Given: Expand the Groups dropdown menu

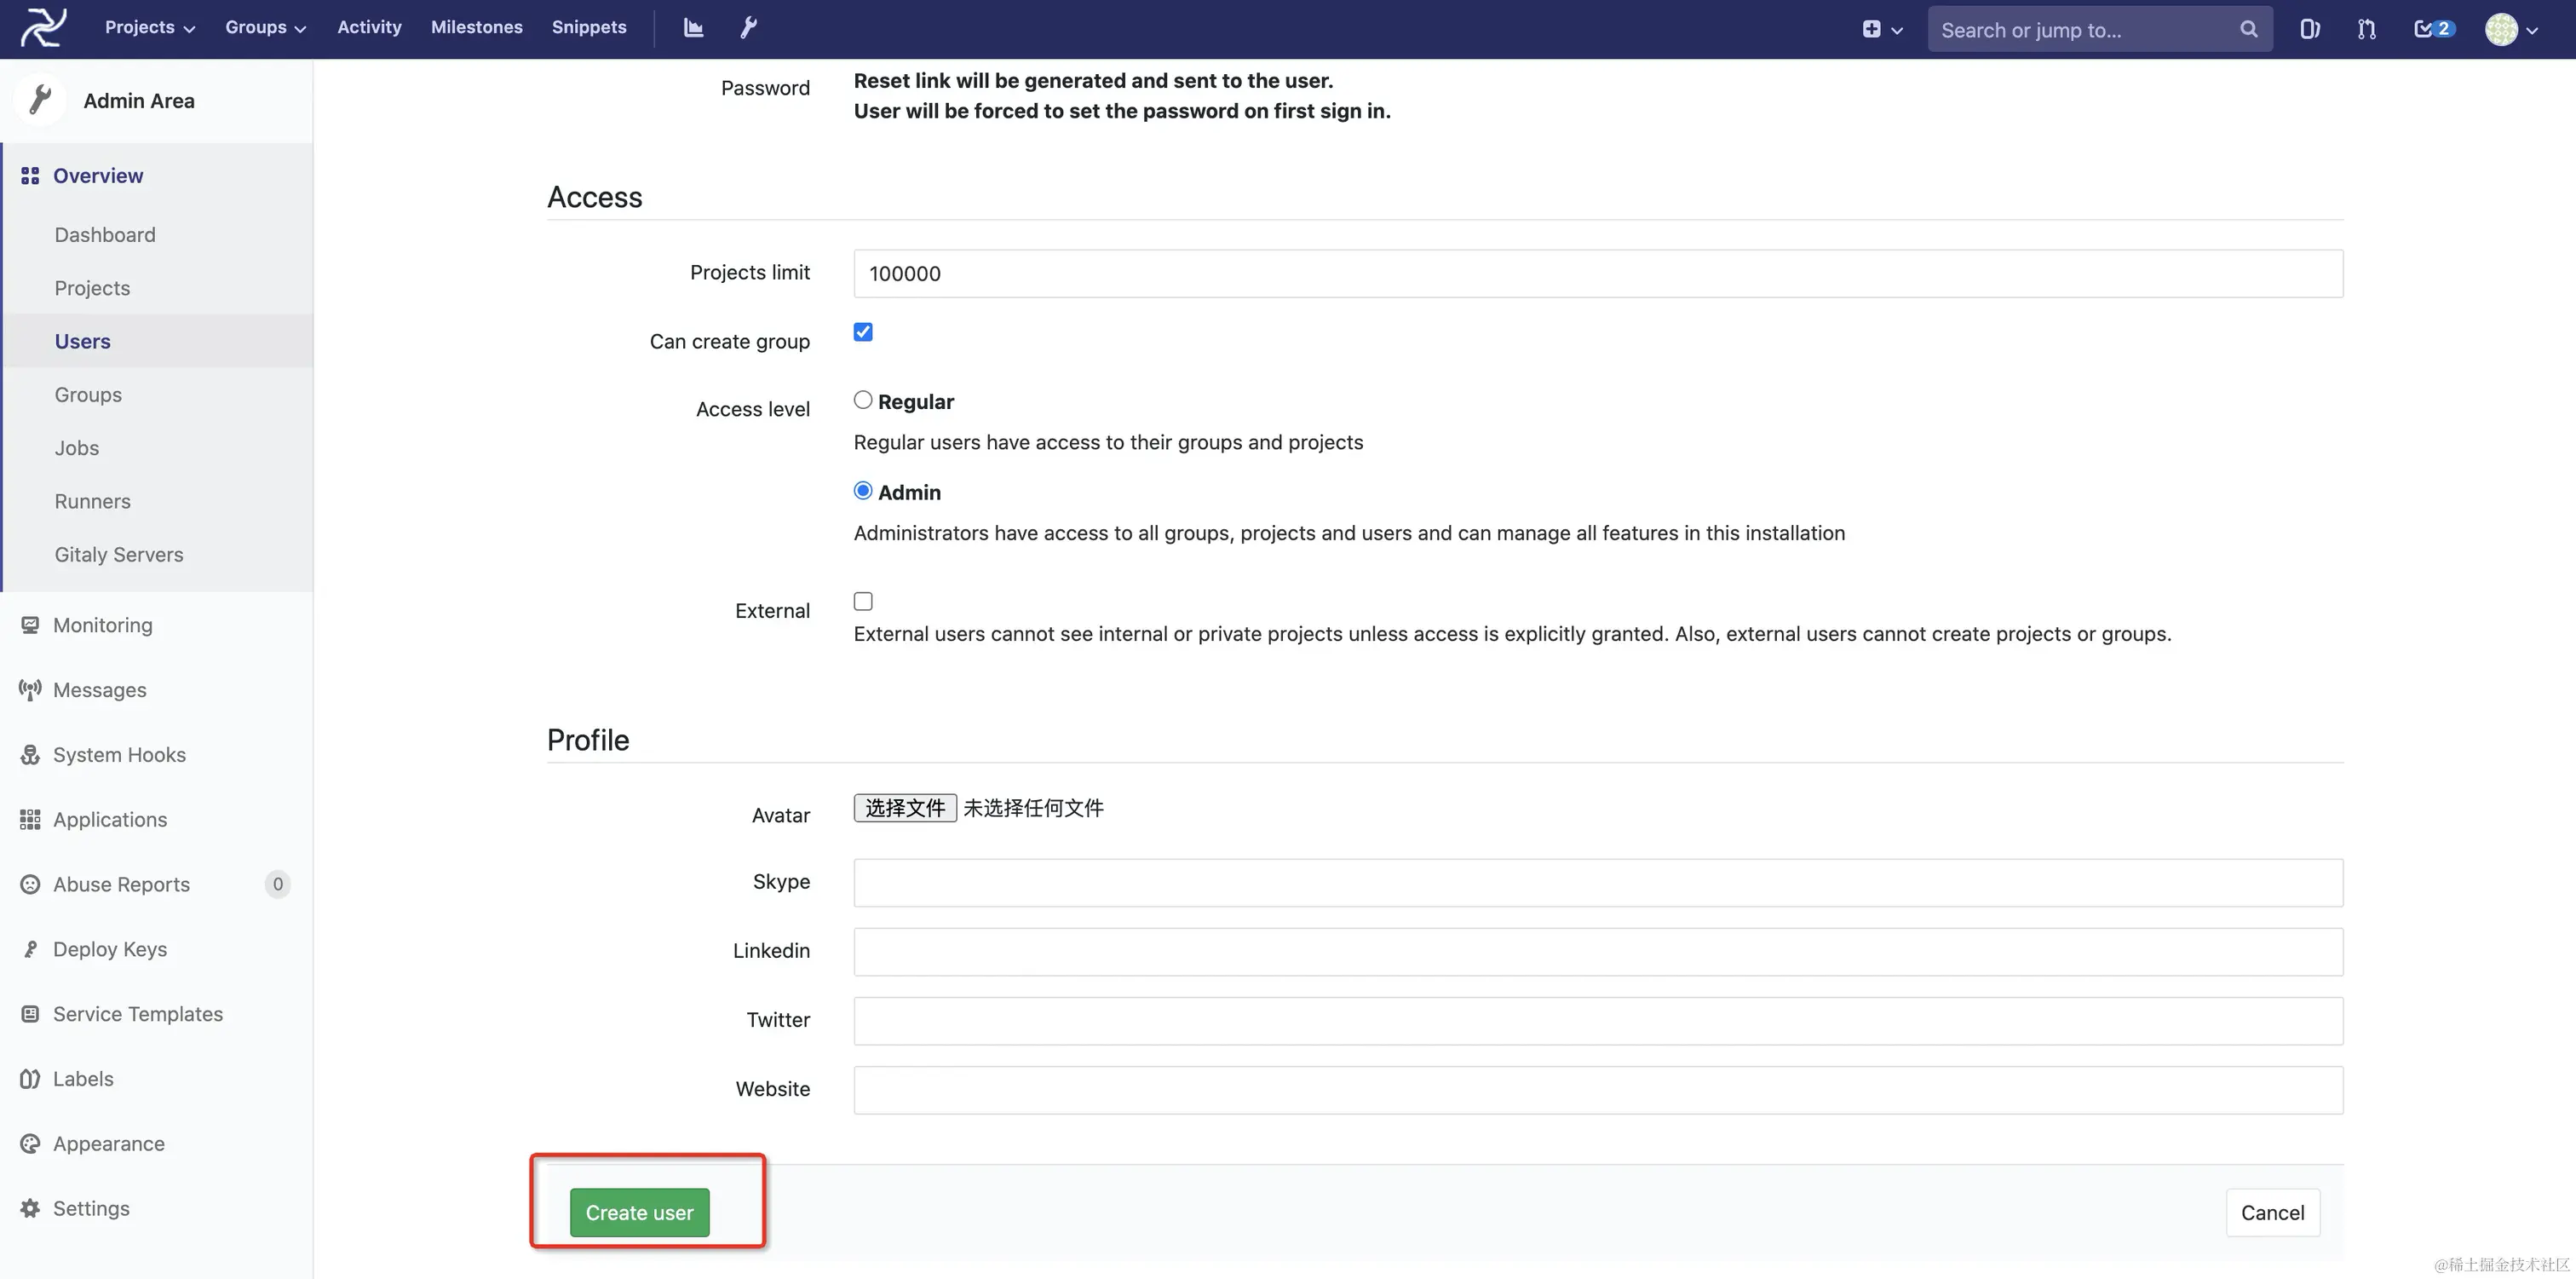Looking at the screenshot, I should click(x=265, y=28).
